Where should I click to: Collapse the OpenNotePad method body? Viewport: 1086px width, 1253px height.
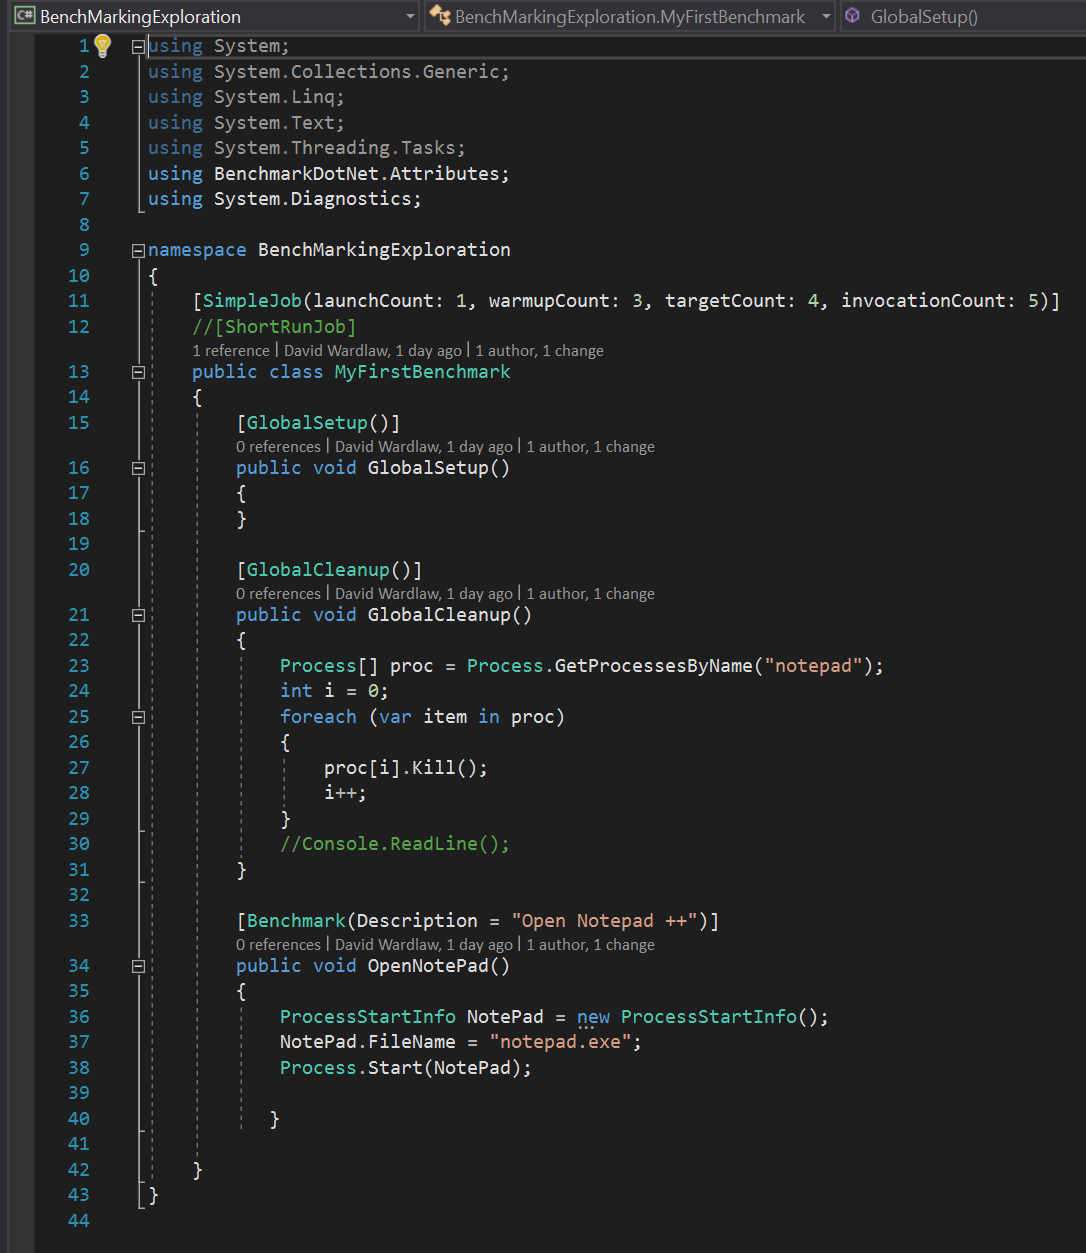tap(138, 965)
